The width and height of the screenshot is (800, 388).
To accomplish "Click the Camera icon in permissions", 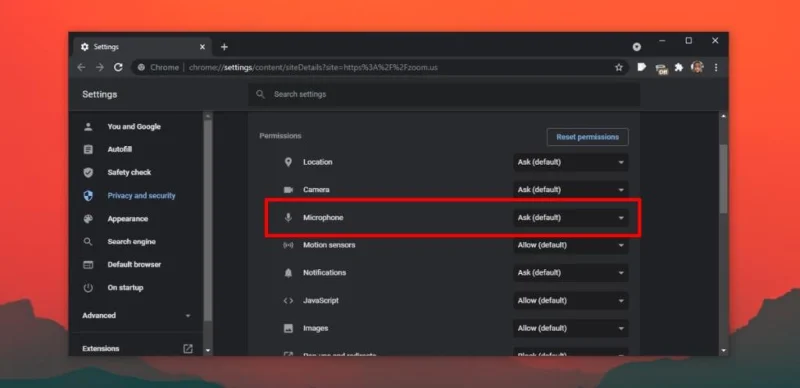I will click(x=288, y=190).
